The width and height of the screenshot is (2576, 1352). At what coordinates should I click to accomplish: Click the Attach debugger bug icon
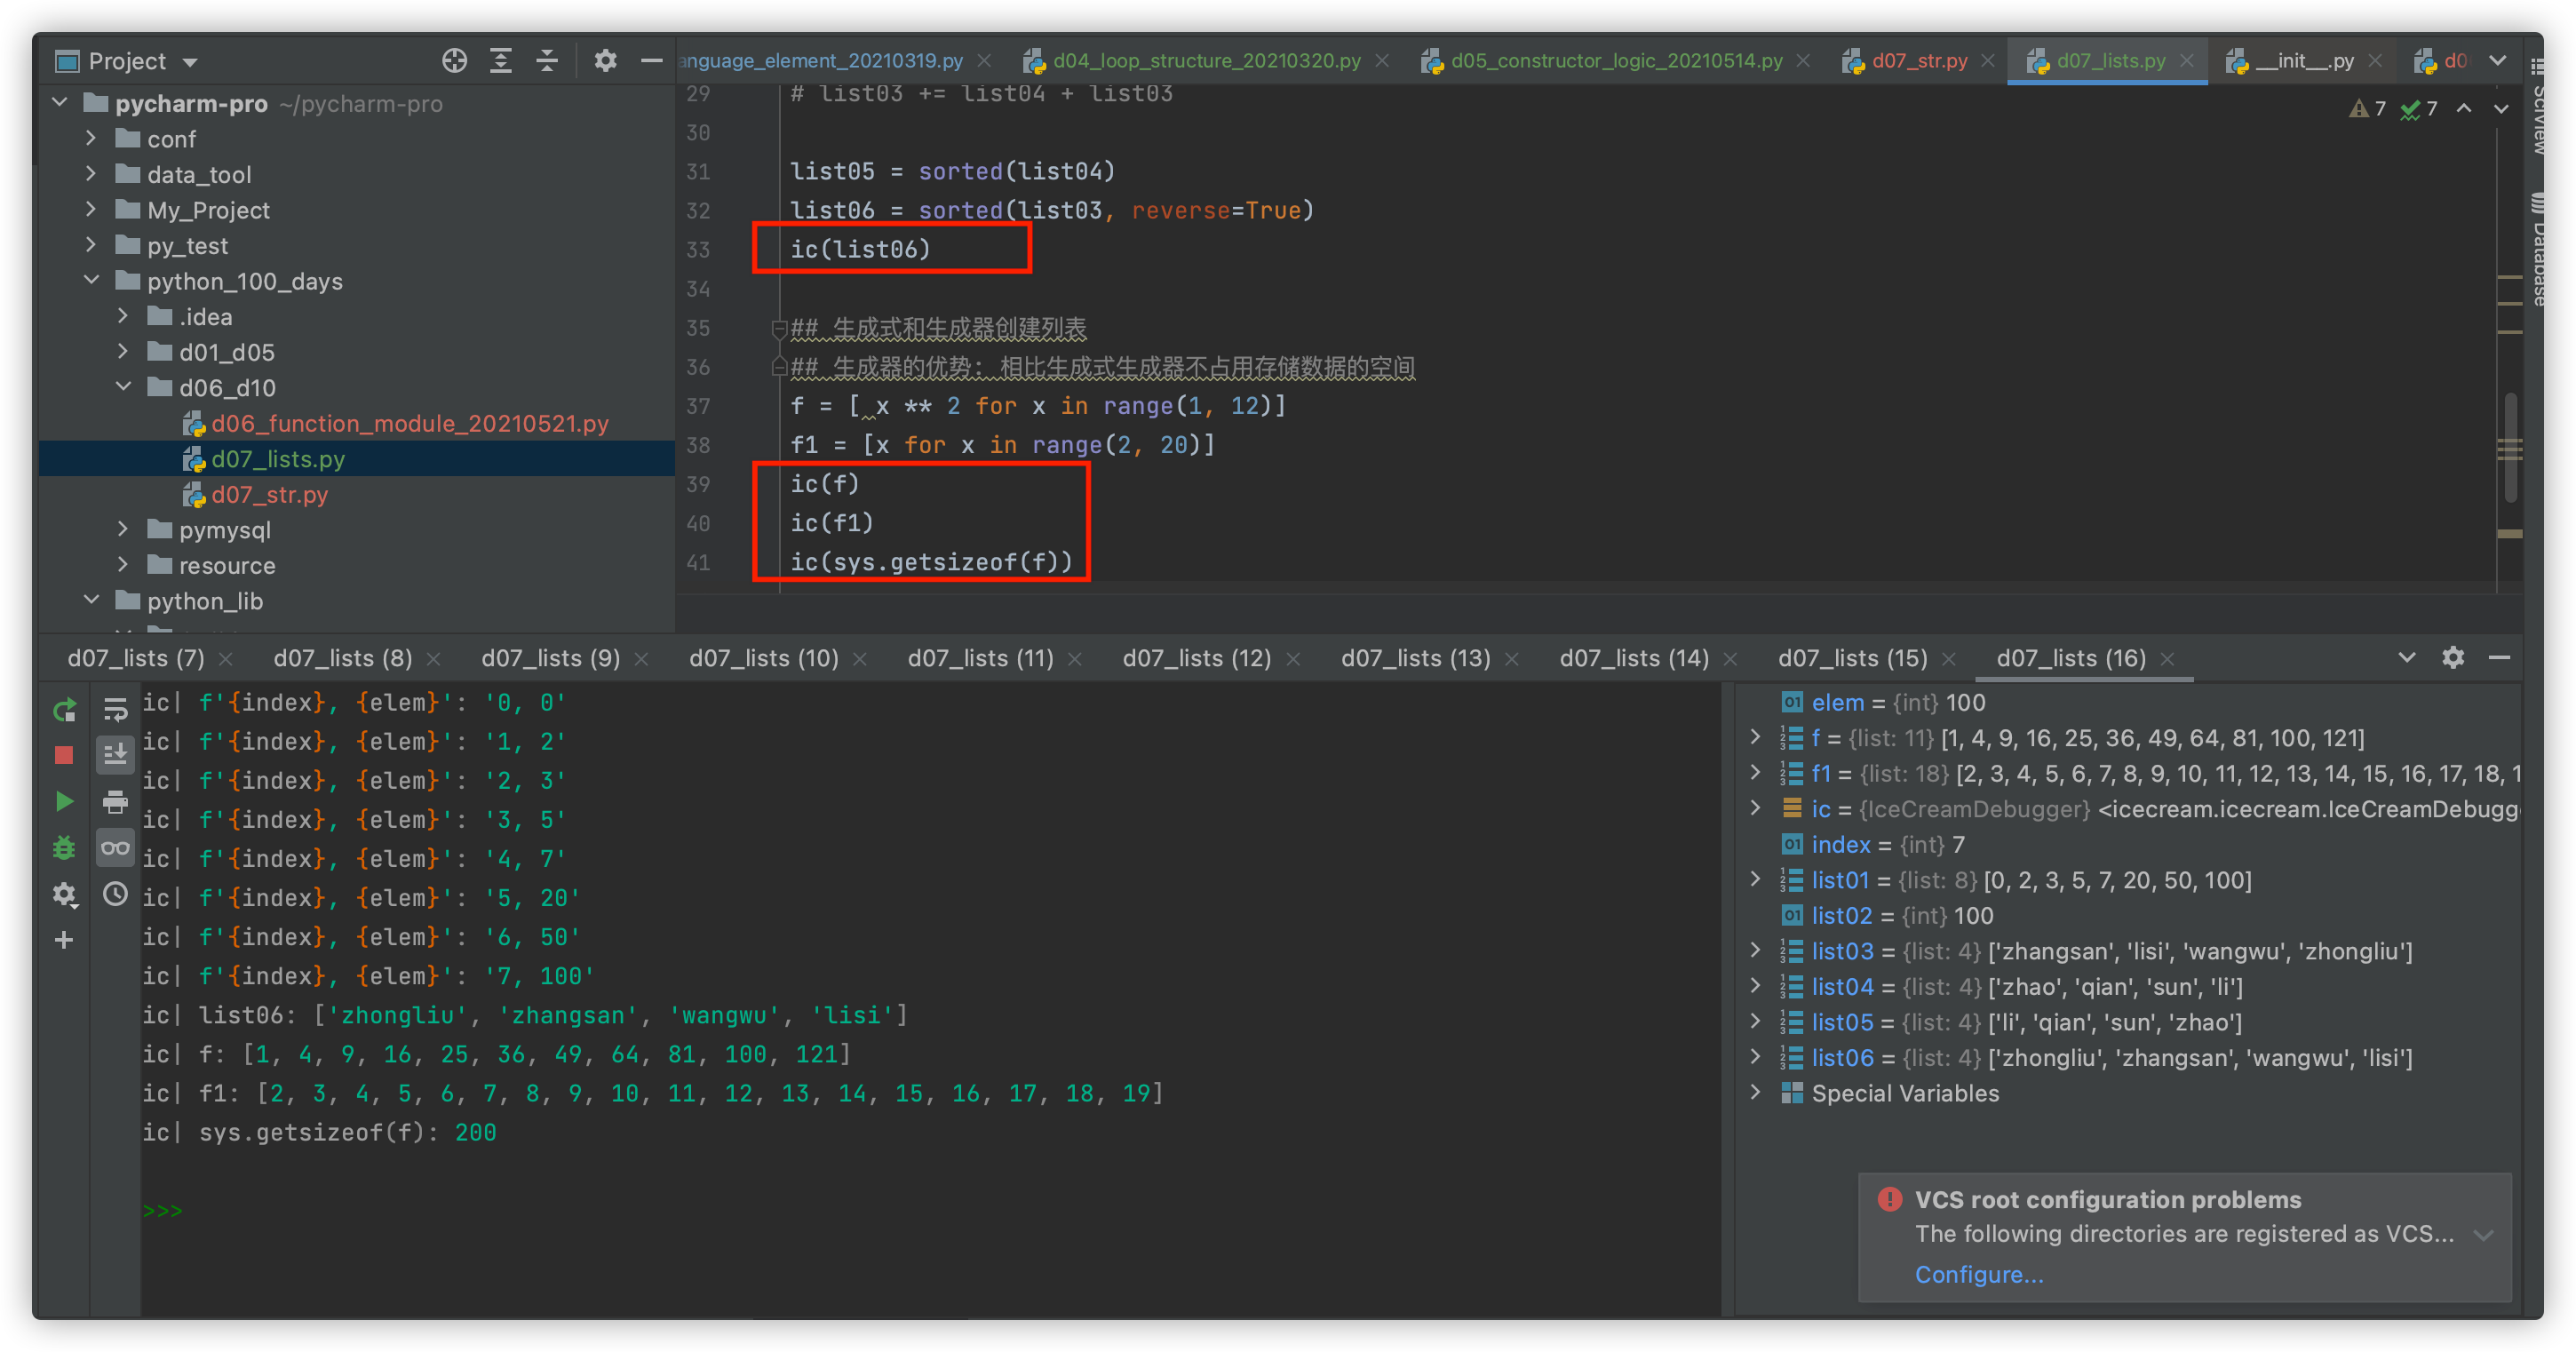pos(64,848)
